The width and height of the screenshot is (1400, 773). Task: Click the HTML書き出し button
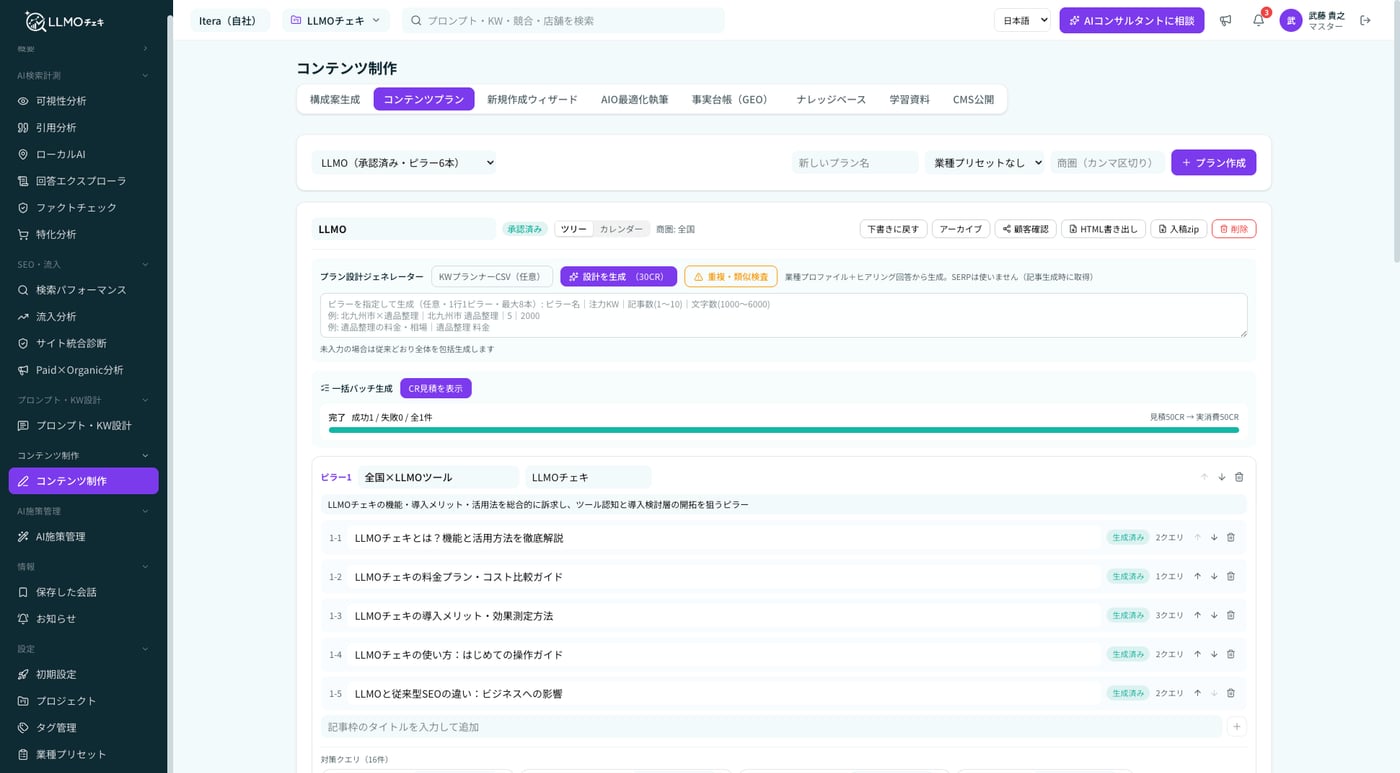(1102, 229)
